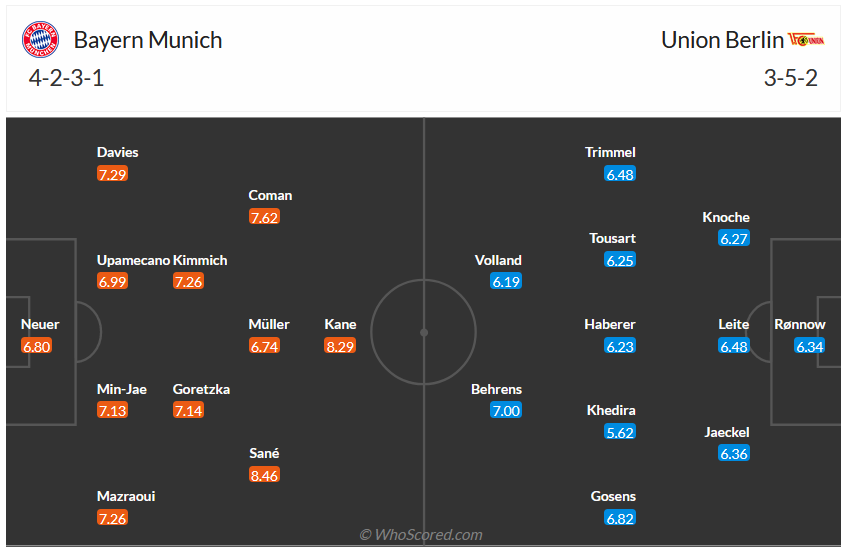Click the Union Berlin club crest
Viewport: 845px width, 547px height.
coord(807,40)
